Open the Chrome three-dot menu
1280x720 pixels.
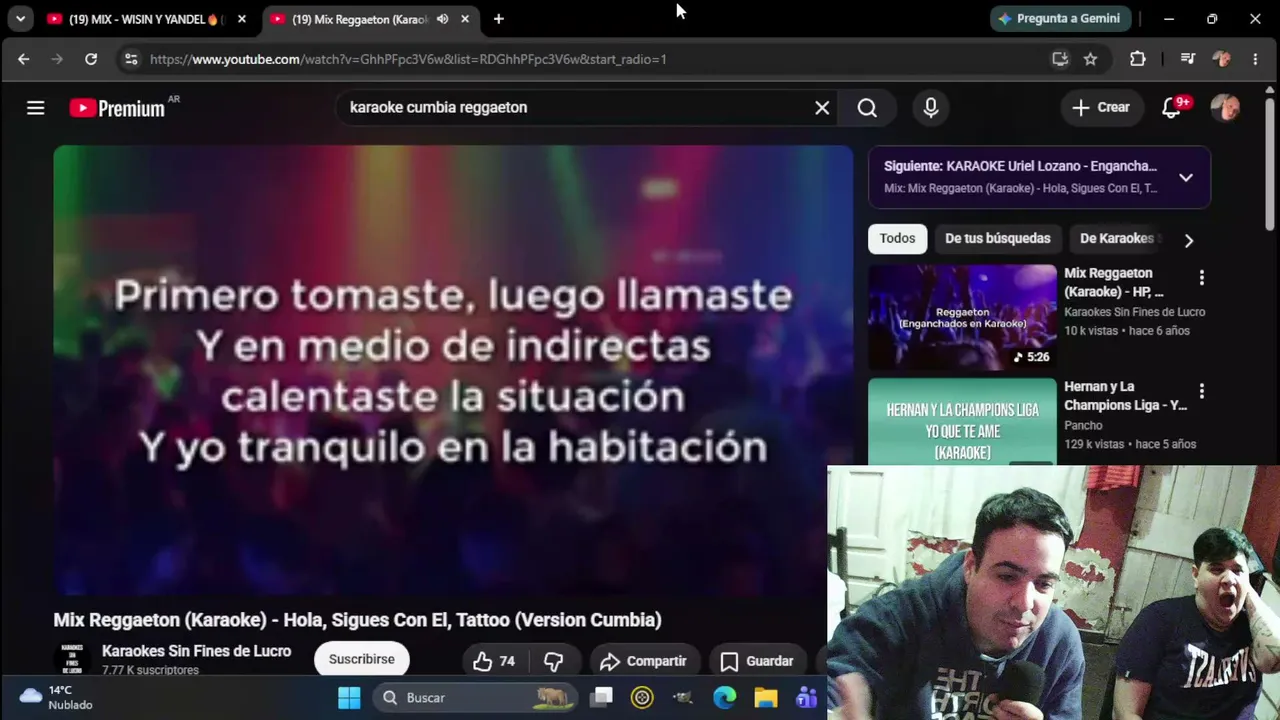pyautogui.click(x=1255, y=59)
